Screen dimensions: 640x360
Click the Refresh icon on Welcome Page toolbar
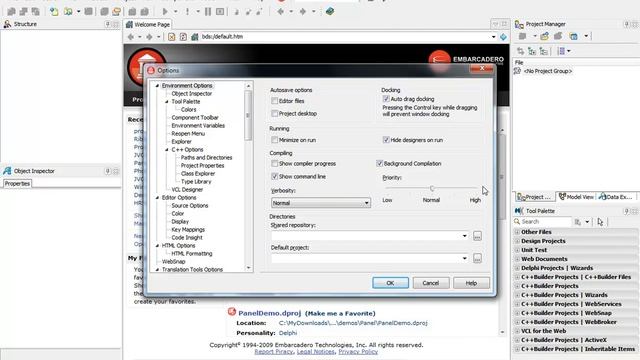183,37
